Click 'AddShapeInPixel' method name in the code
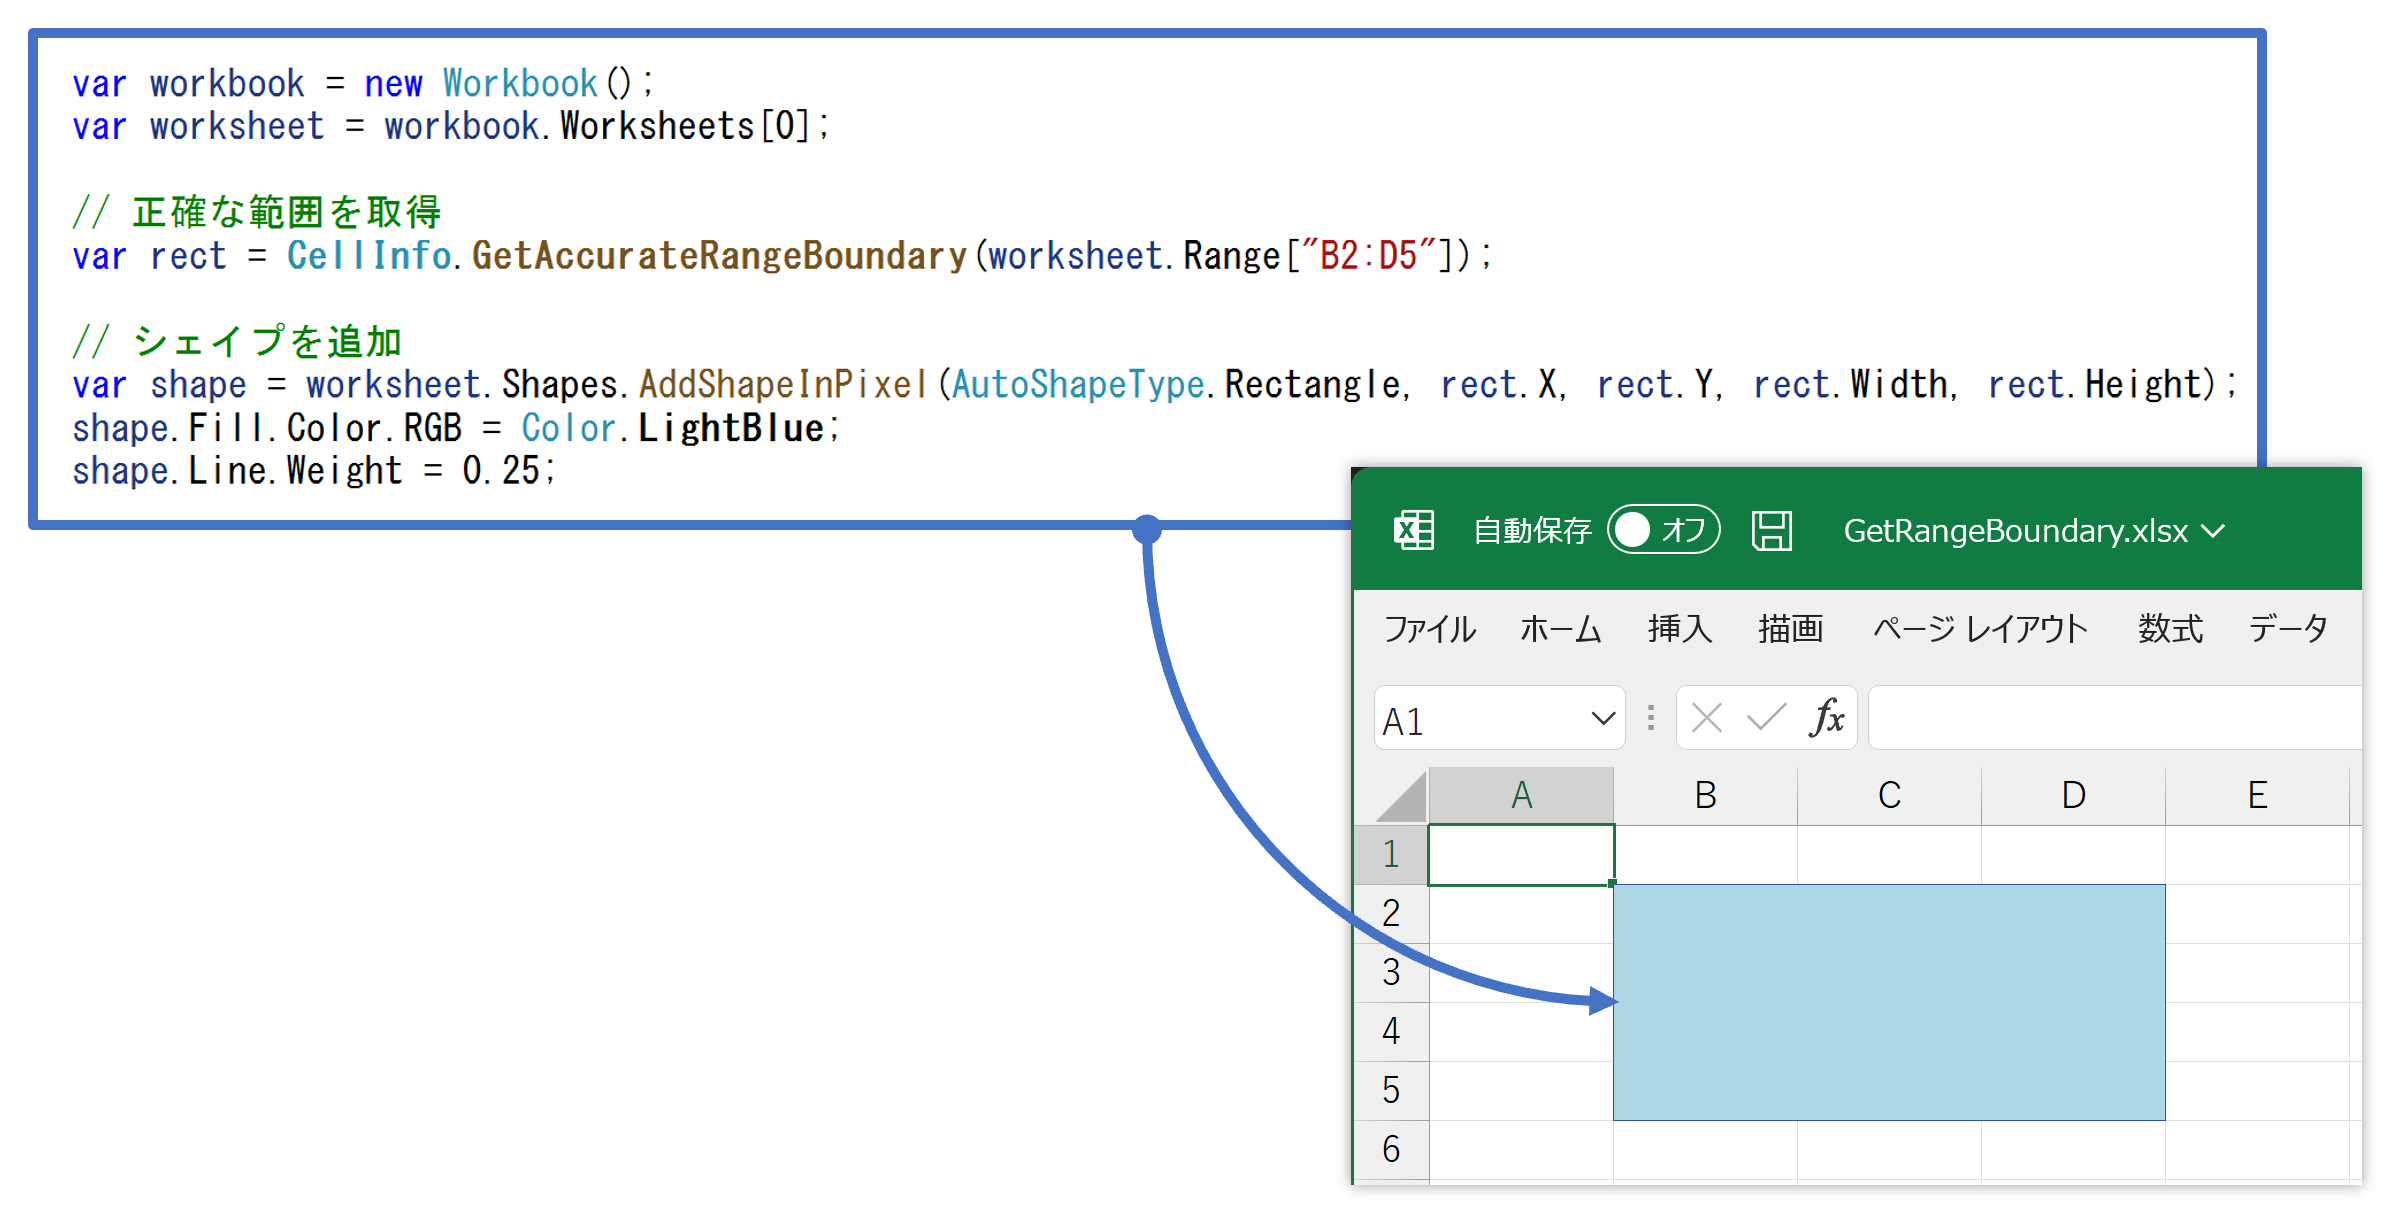 (784, 385)
